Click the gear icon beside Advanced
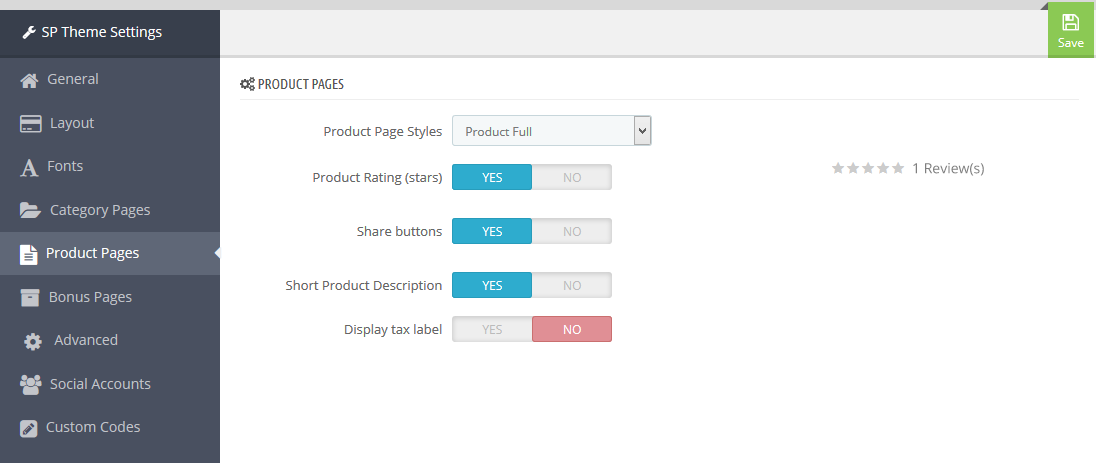1096x463 pixels. [x=32, y=341]
